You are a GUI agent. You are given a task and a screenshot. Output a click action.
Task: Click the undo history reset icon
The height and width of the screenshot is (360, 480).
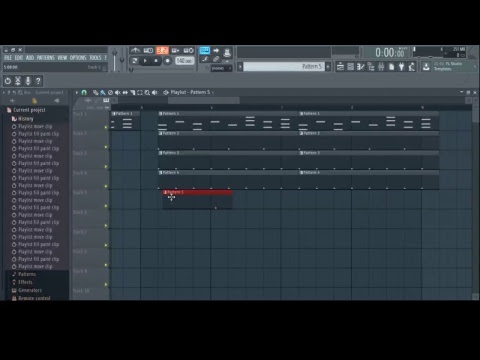click(8, 81)
